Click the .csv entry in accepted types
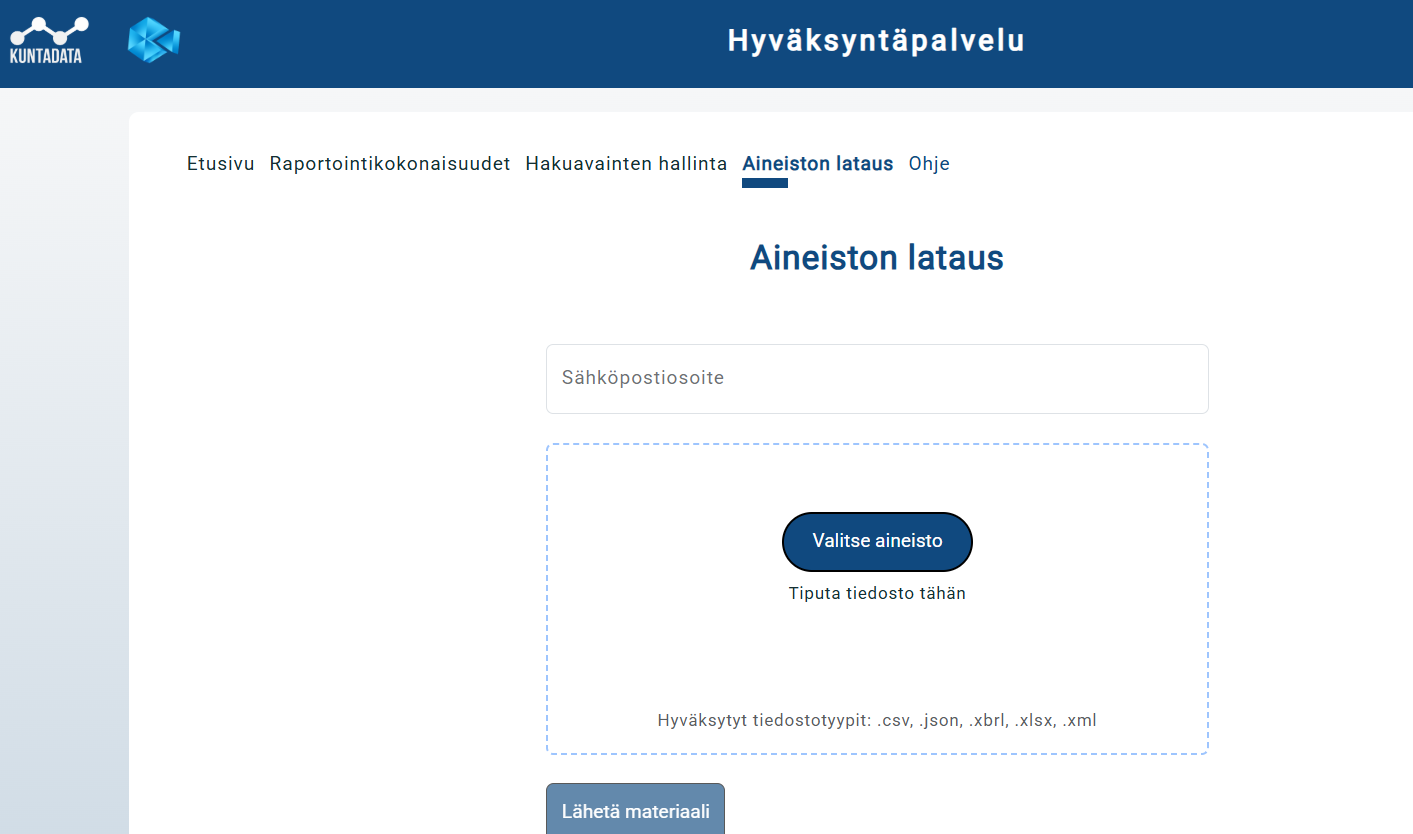The image size is (1413, 834). click(x=893, y=720)
